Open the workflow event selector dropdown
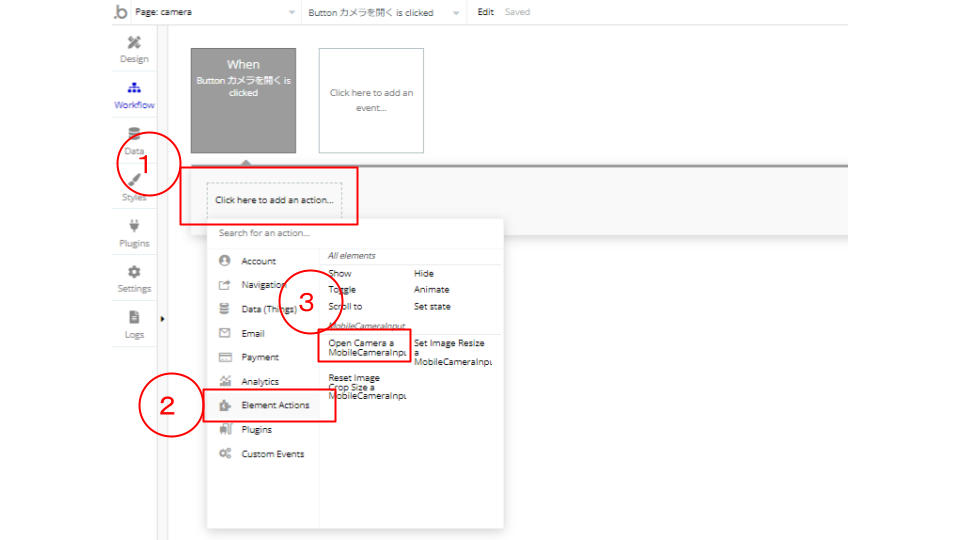This screenshot has width=960, height=540. tap(384, 12)
